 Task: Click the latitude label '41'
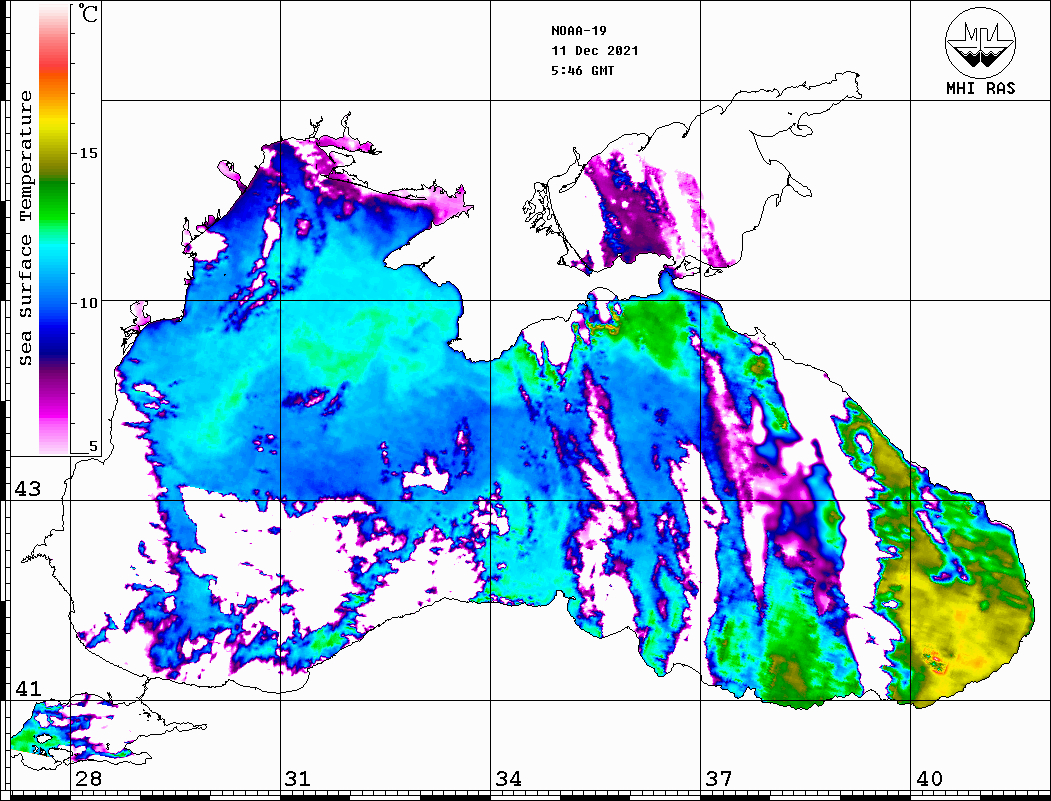coord(27,689)
